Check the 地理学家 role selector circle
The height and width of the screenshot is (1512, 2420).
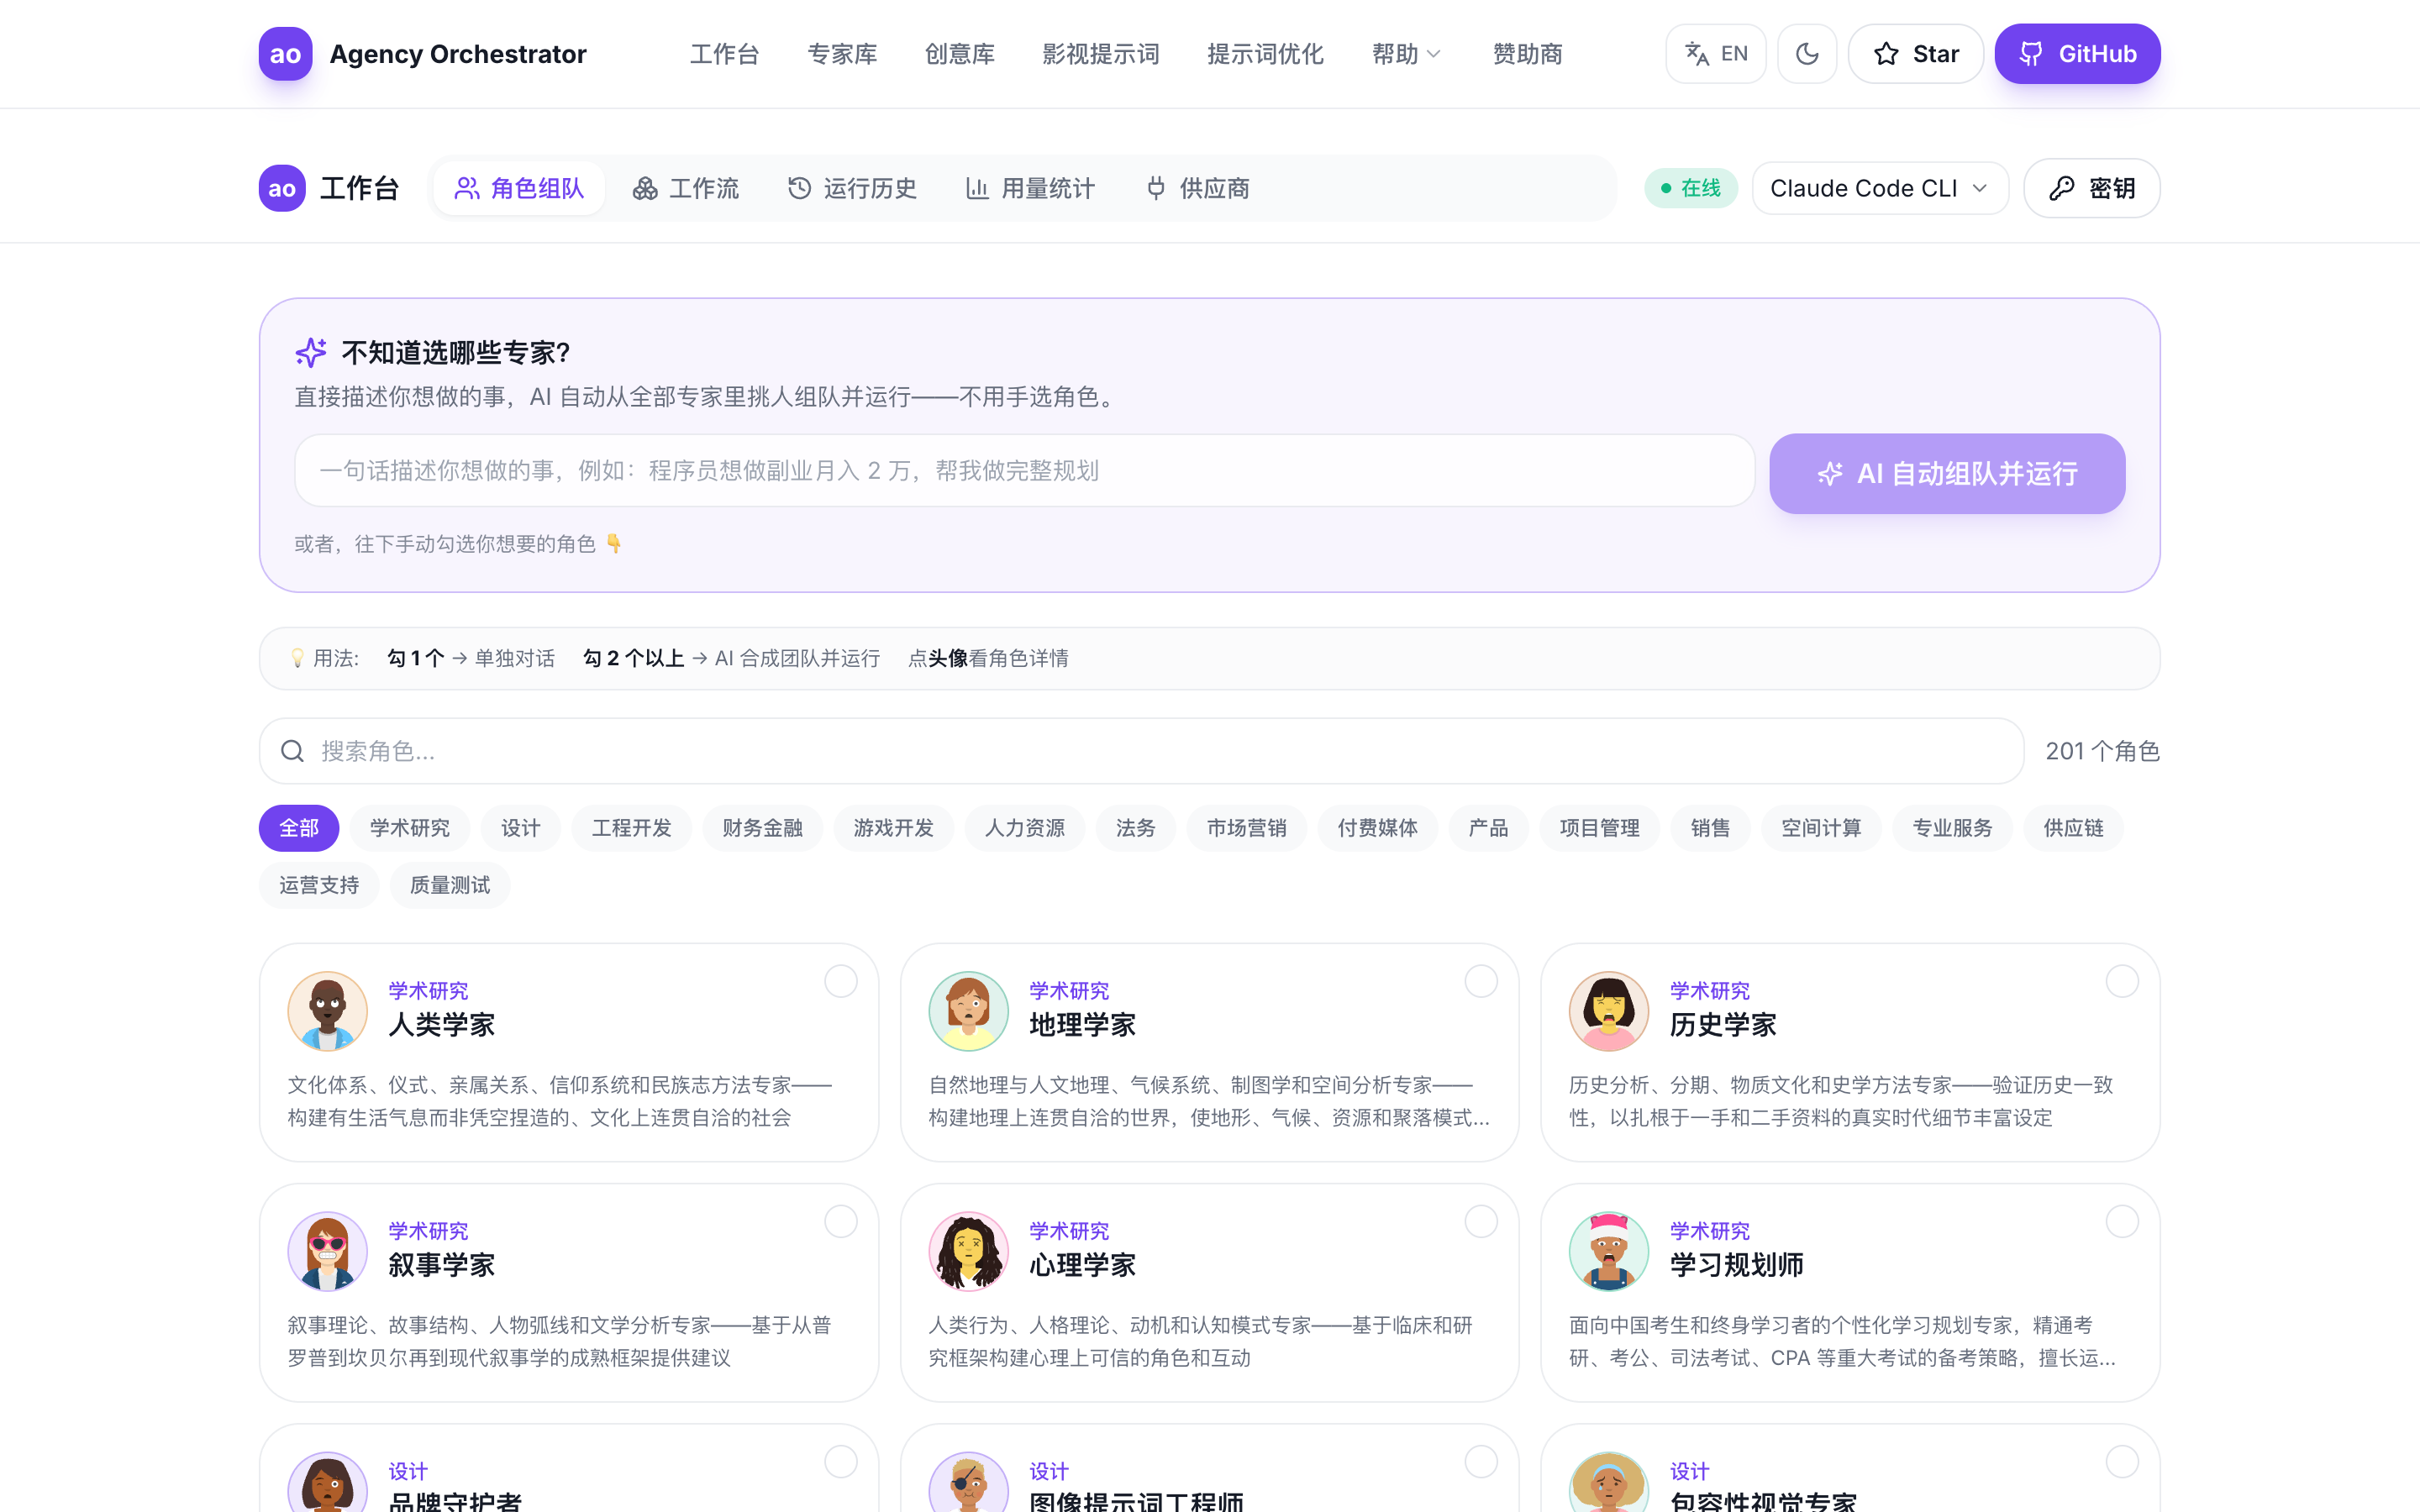click(x=1481, y=981)
